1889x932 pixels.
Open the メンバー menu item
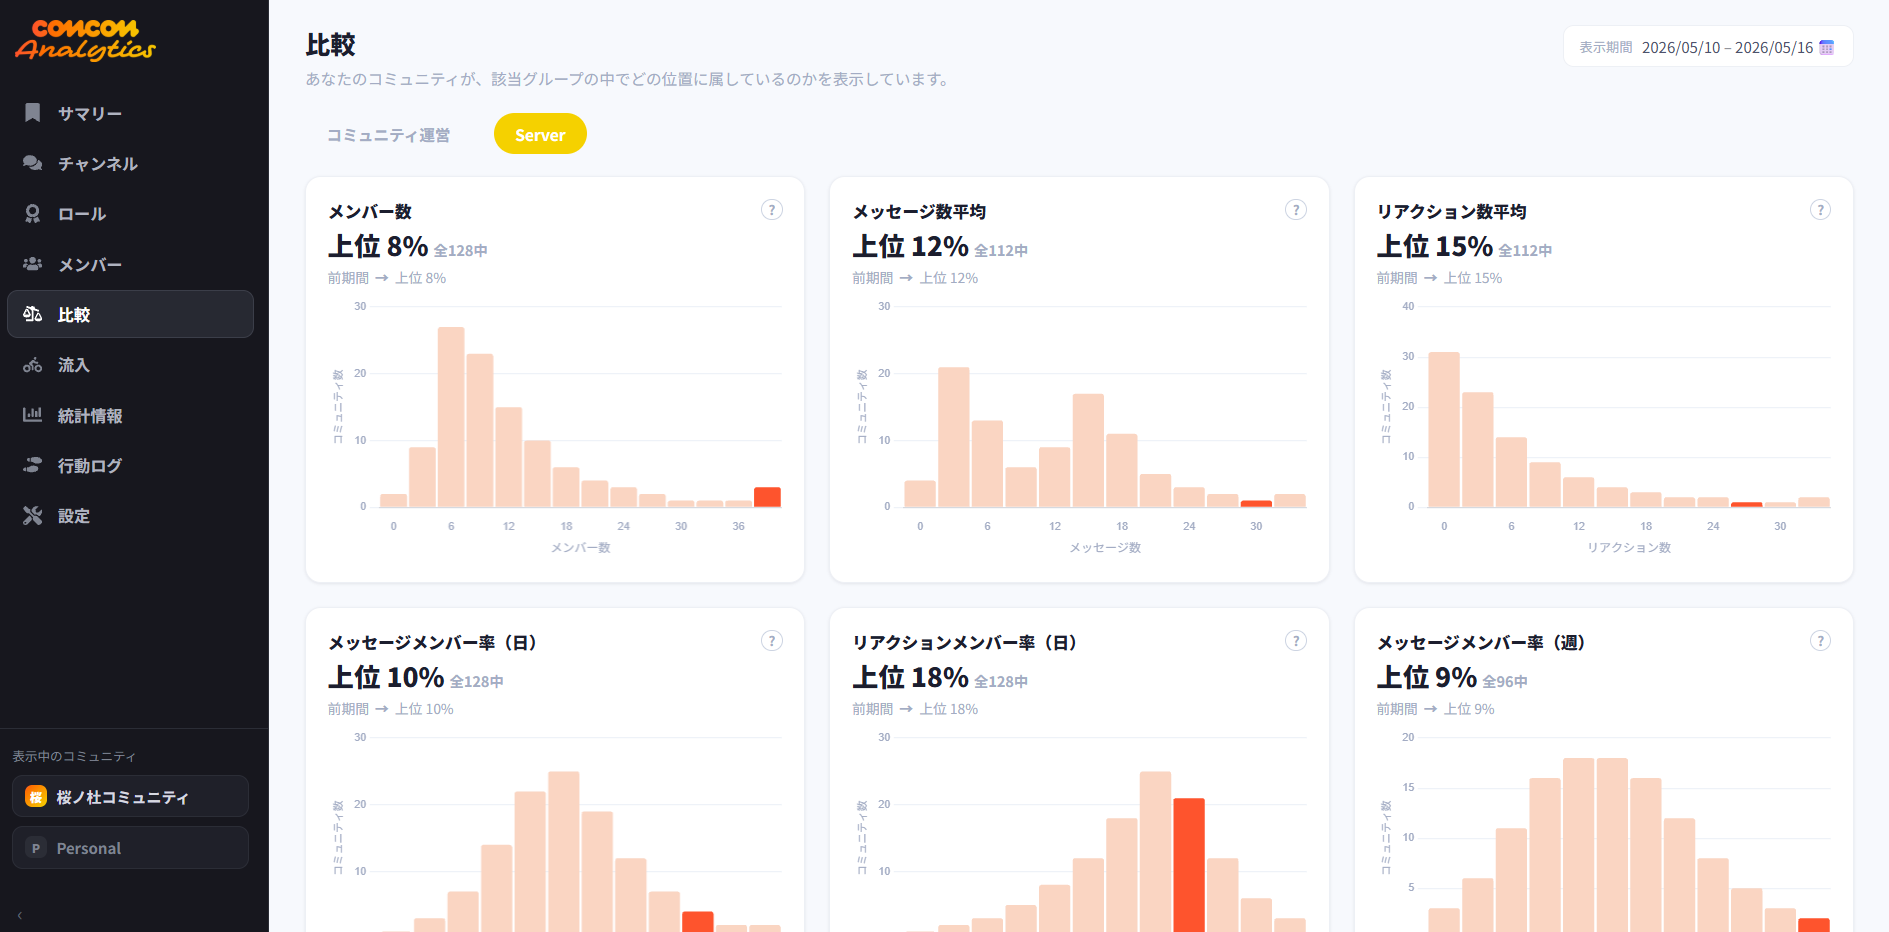[130, 264]
